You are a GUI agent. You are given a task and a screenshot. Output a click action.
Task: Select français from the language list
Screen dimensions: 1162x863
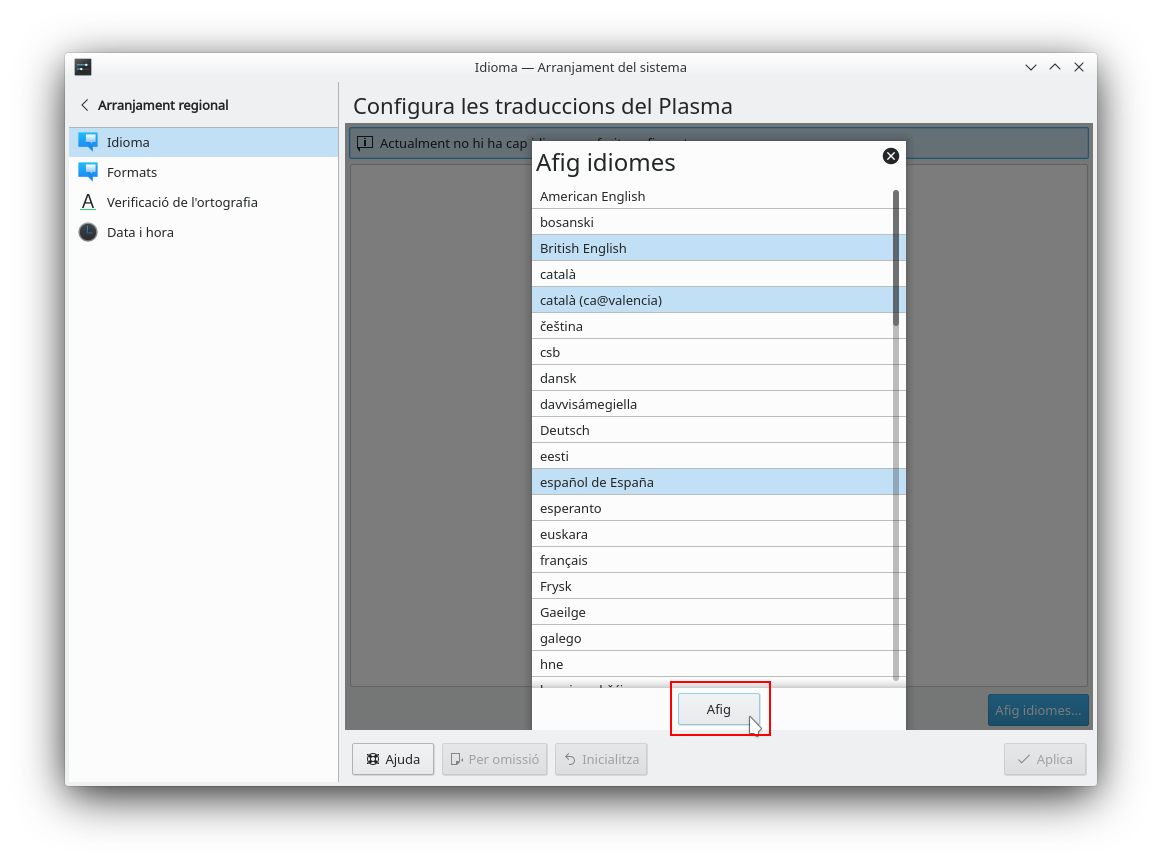click(x=563, y=560)
